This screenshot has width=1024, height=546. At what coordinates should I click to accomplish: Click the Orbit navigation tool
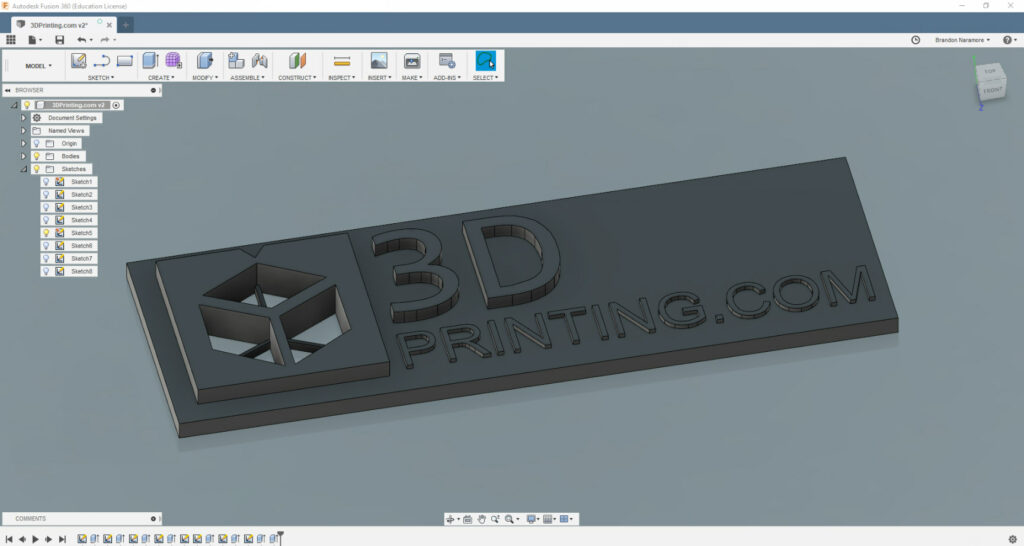(449, 519)
